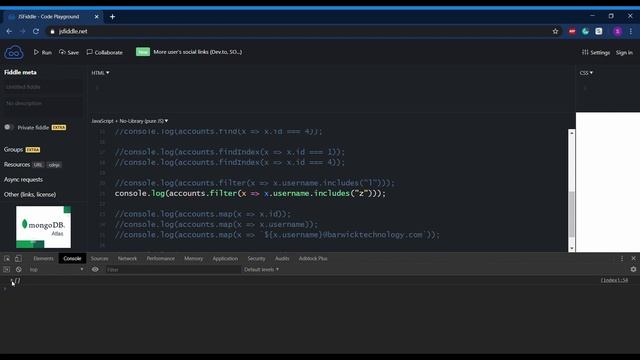
Task: Select the JSFiddle Code Playground tab
Action: click(53, 17)
